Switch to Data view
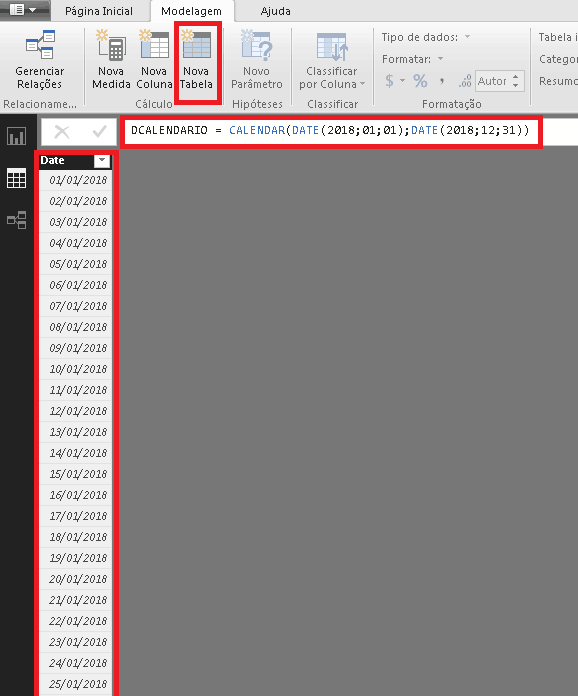578x696 pixels. click(16, 178)
